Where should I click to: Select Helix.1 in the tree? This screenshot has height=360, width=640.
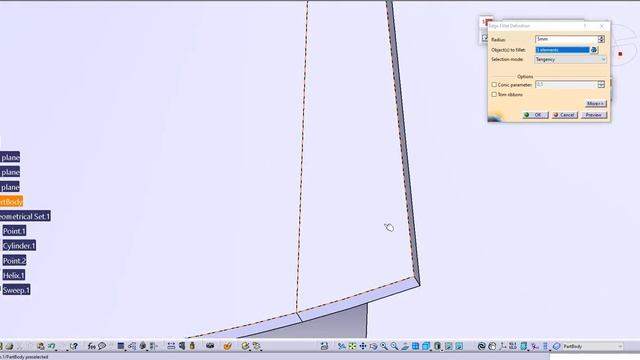13,275
